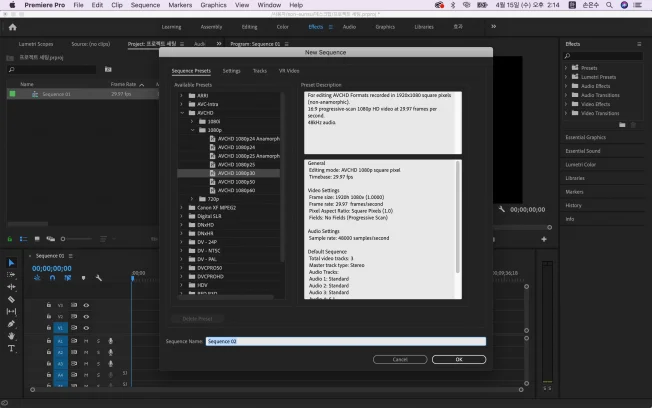Viewport: 652px width, 408px height.
Task: Switch to Settings tab in New Sequence
Action: pos(231,71)
